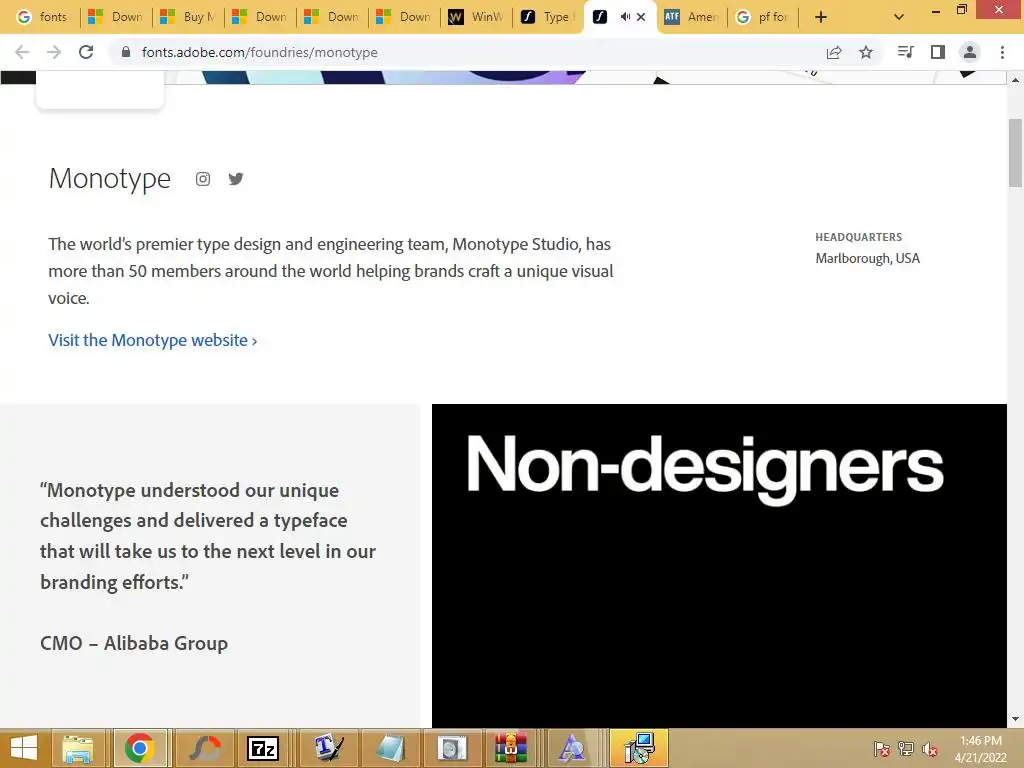Open a new browser tab
This screenshot has width=1024, height=768.
coord(821,17)
